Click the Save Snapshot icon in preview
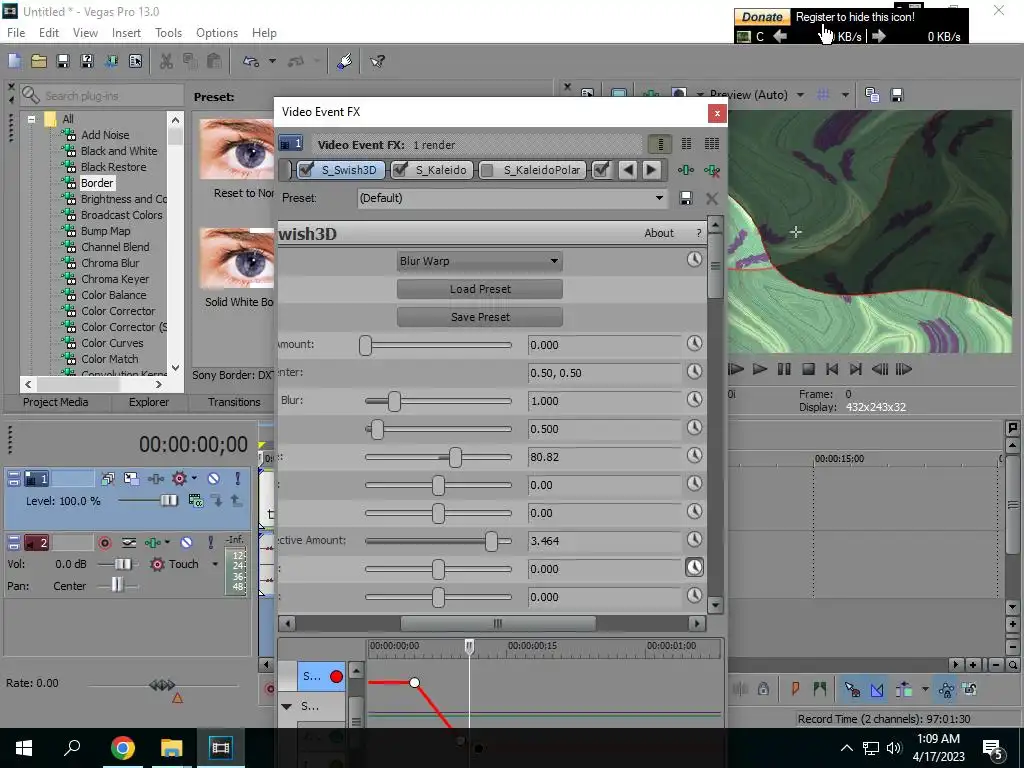1024x768 pixels. 897,95
